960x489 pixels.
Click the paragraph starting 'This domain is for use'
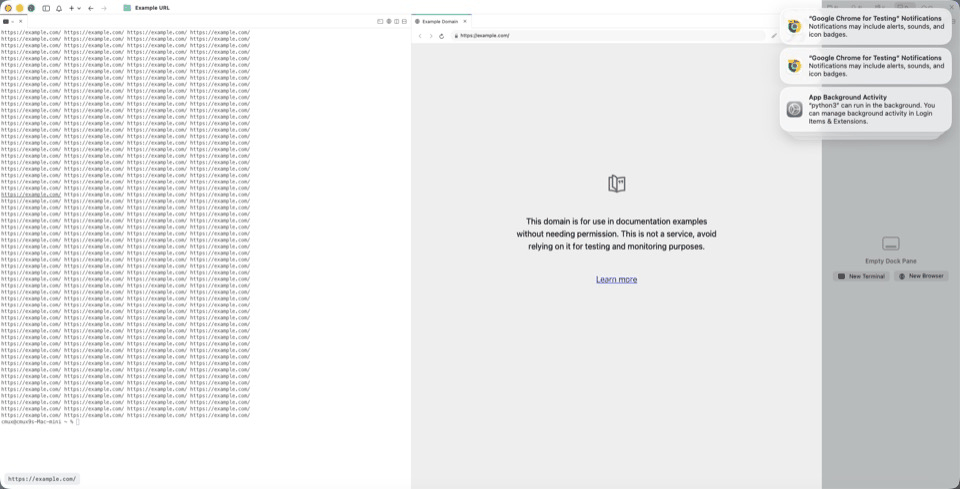pyautogui.click(x=617, y=234)
